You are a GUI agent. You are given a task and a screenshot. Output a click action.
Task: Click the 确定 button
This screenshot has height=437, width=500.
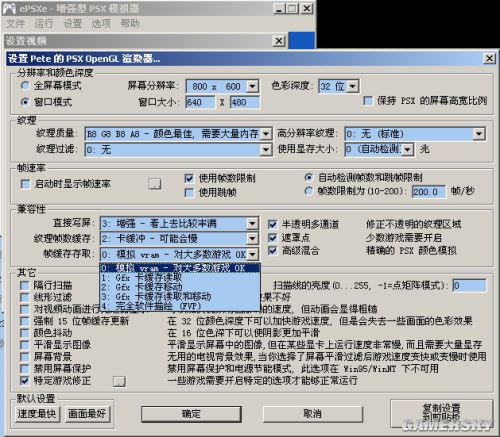tap(191, 414)
